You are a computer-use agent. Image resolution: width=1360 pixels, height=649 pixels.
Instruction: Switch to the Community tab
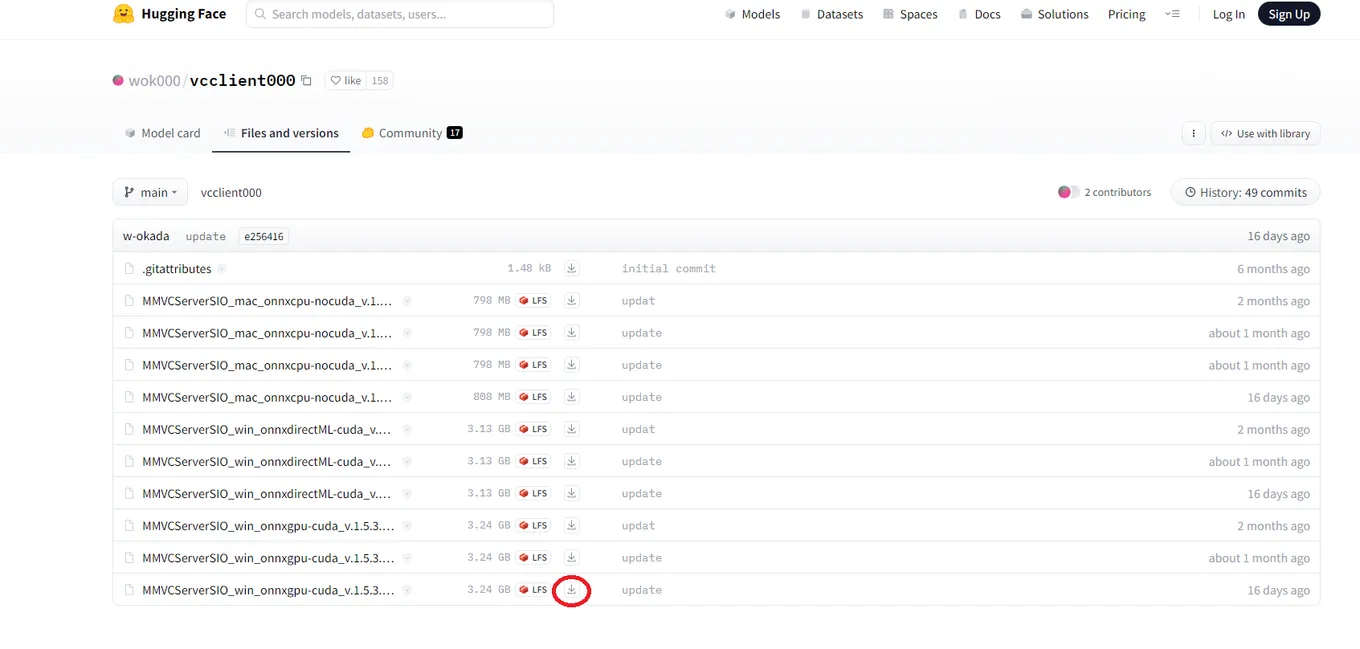412,133
